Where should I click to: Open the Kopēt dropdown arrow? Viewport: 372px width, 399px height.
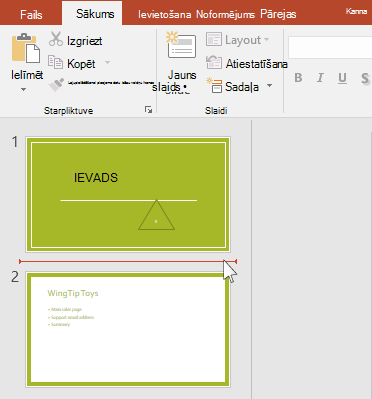coord(107,62)
